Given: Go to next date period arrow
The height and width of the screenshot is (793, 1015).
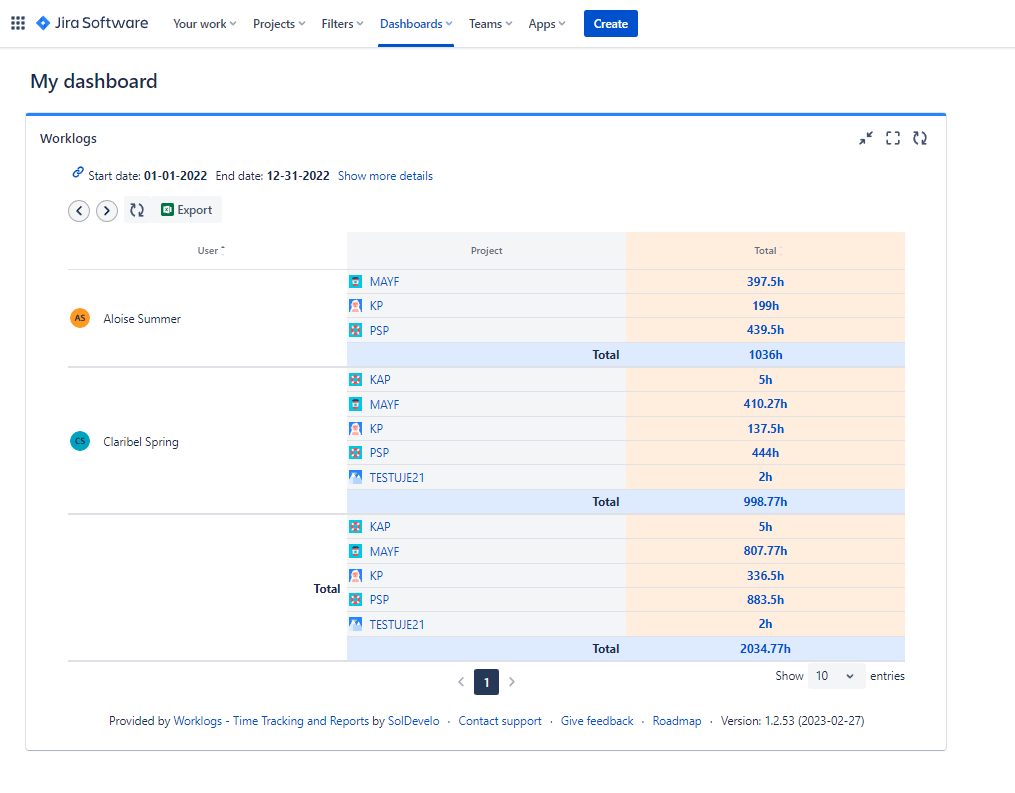Looking at the screenshot, I should 107,211.
